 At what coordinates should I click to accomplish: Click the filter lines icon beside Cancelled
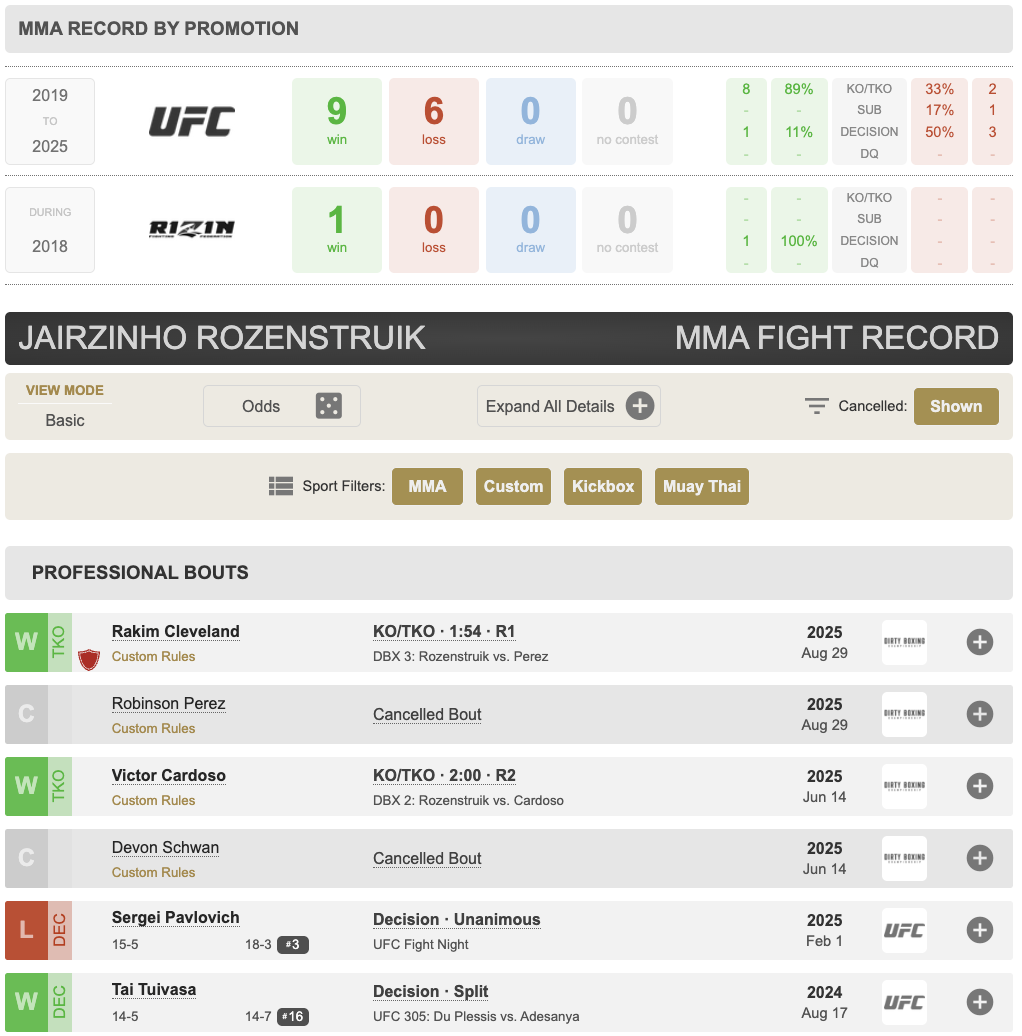[x=817, y=406]
